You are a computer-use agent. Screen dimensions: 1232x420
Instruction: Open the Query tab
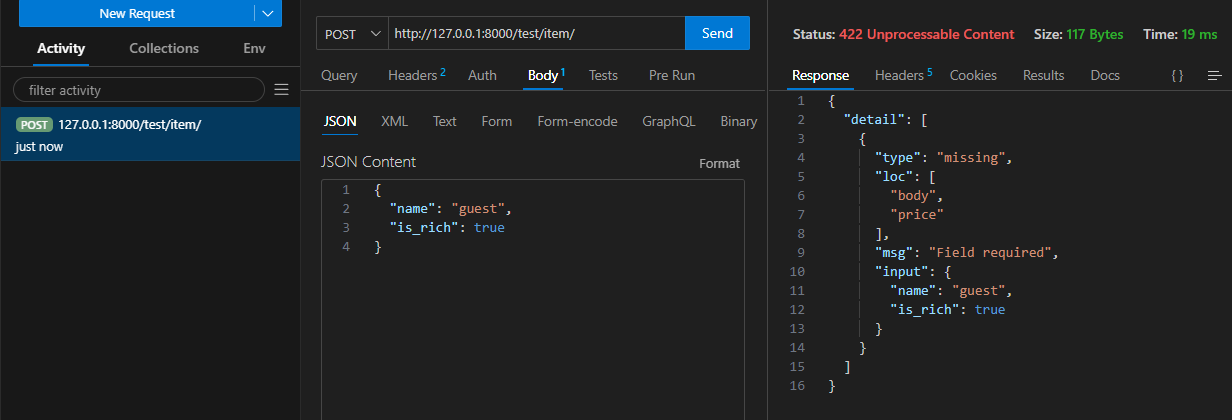point(339,75)
